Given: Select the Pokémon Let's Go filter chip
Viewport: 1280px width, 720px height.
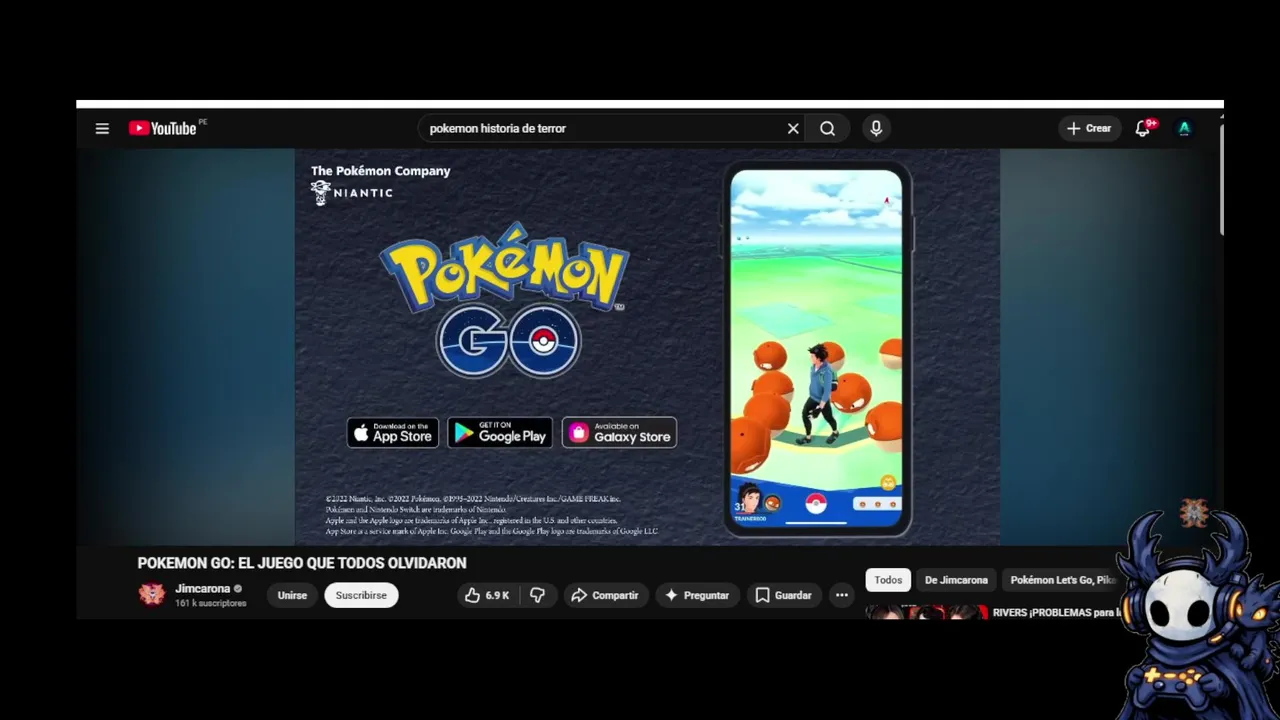Looking at the screenshot, I should 1063,580.
